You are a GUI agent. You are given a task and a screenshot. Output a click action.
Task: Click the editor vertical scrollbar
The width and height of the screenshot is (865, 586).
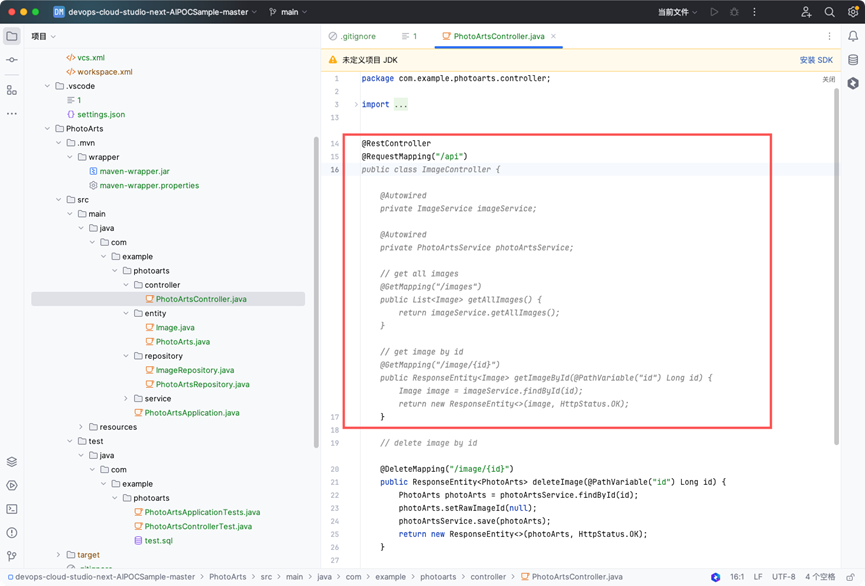[836, 266]
